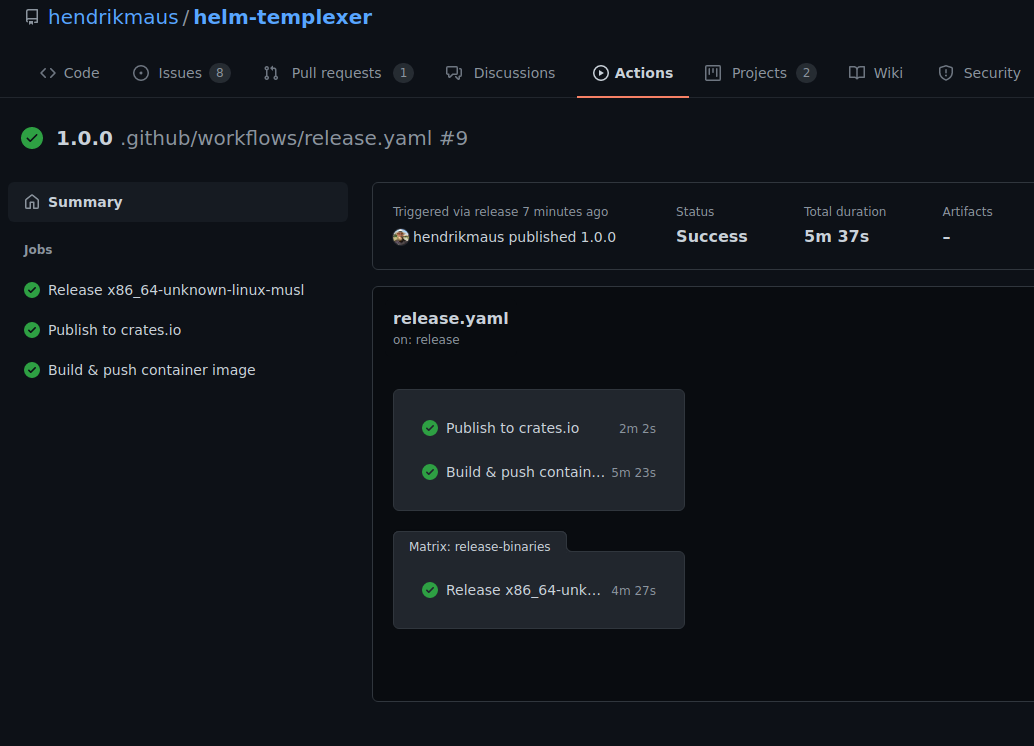Select the Actions tab

point(633,73)
